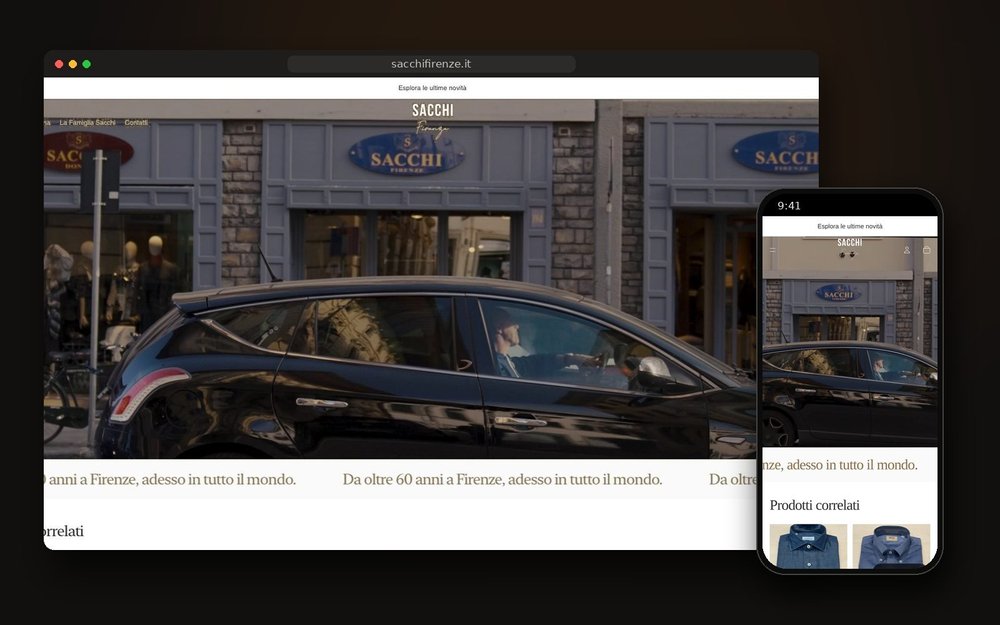
Task: Click the middle 'Da oltre 60 anni a Firenze' text
Action: click(x=502, y=479)
